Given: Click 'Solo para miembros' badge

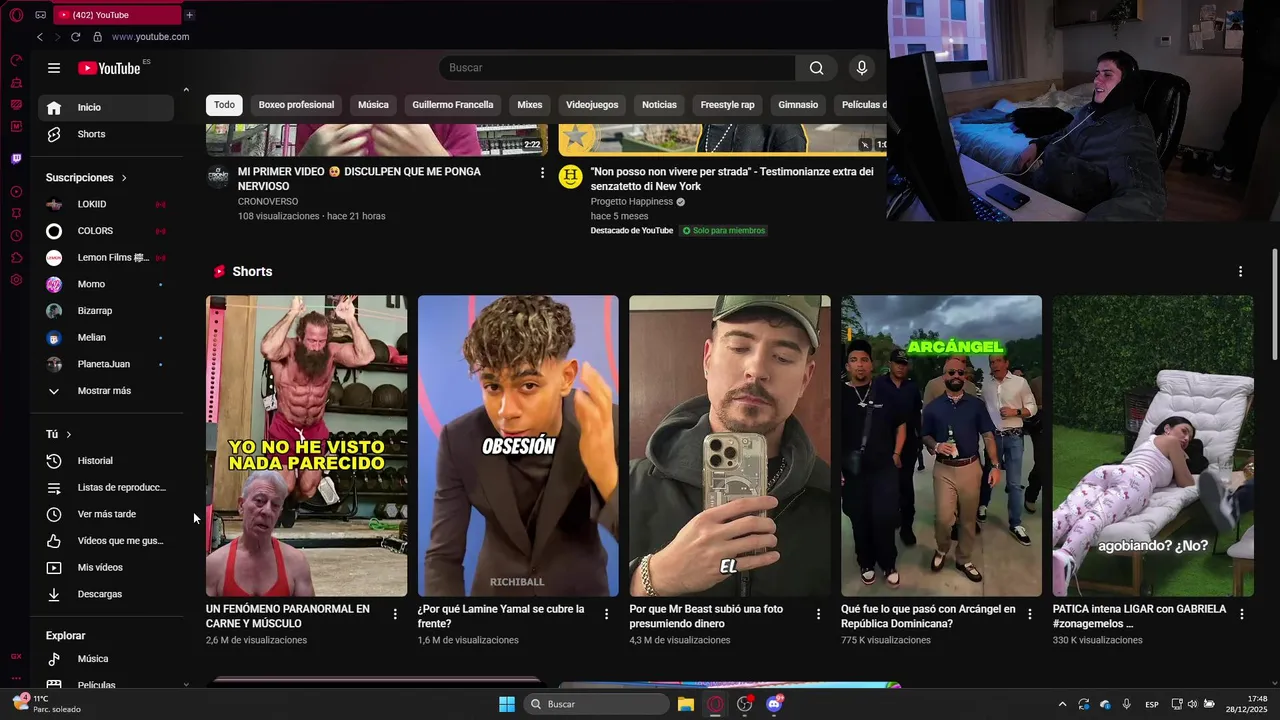Looking at the screenshot, I should [x=724, y=231].
